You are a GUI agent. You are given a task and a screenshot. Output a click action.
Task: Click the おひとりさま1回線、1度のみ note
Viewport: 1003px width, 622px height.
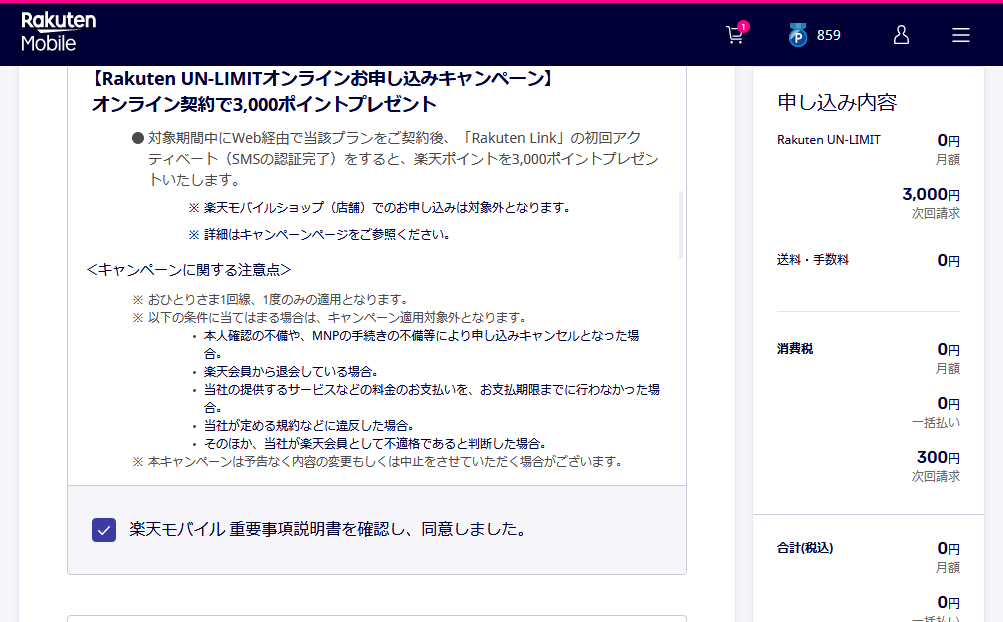click(x=270, y=299)
